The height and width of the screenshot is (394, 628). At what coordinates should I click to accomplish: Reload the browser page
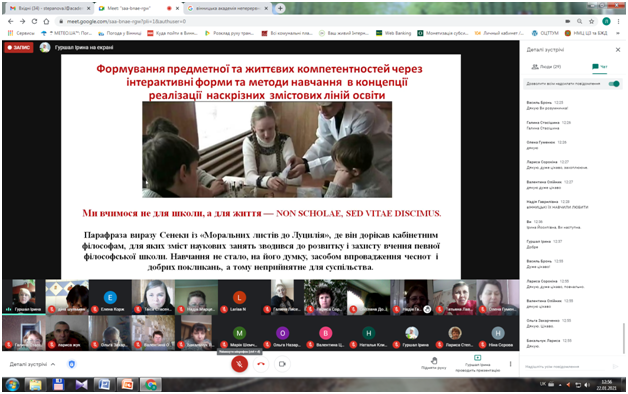click(x=34, y=21)
